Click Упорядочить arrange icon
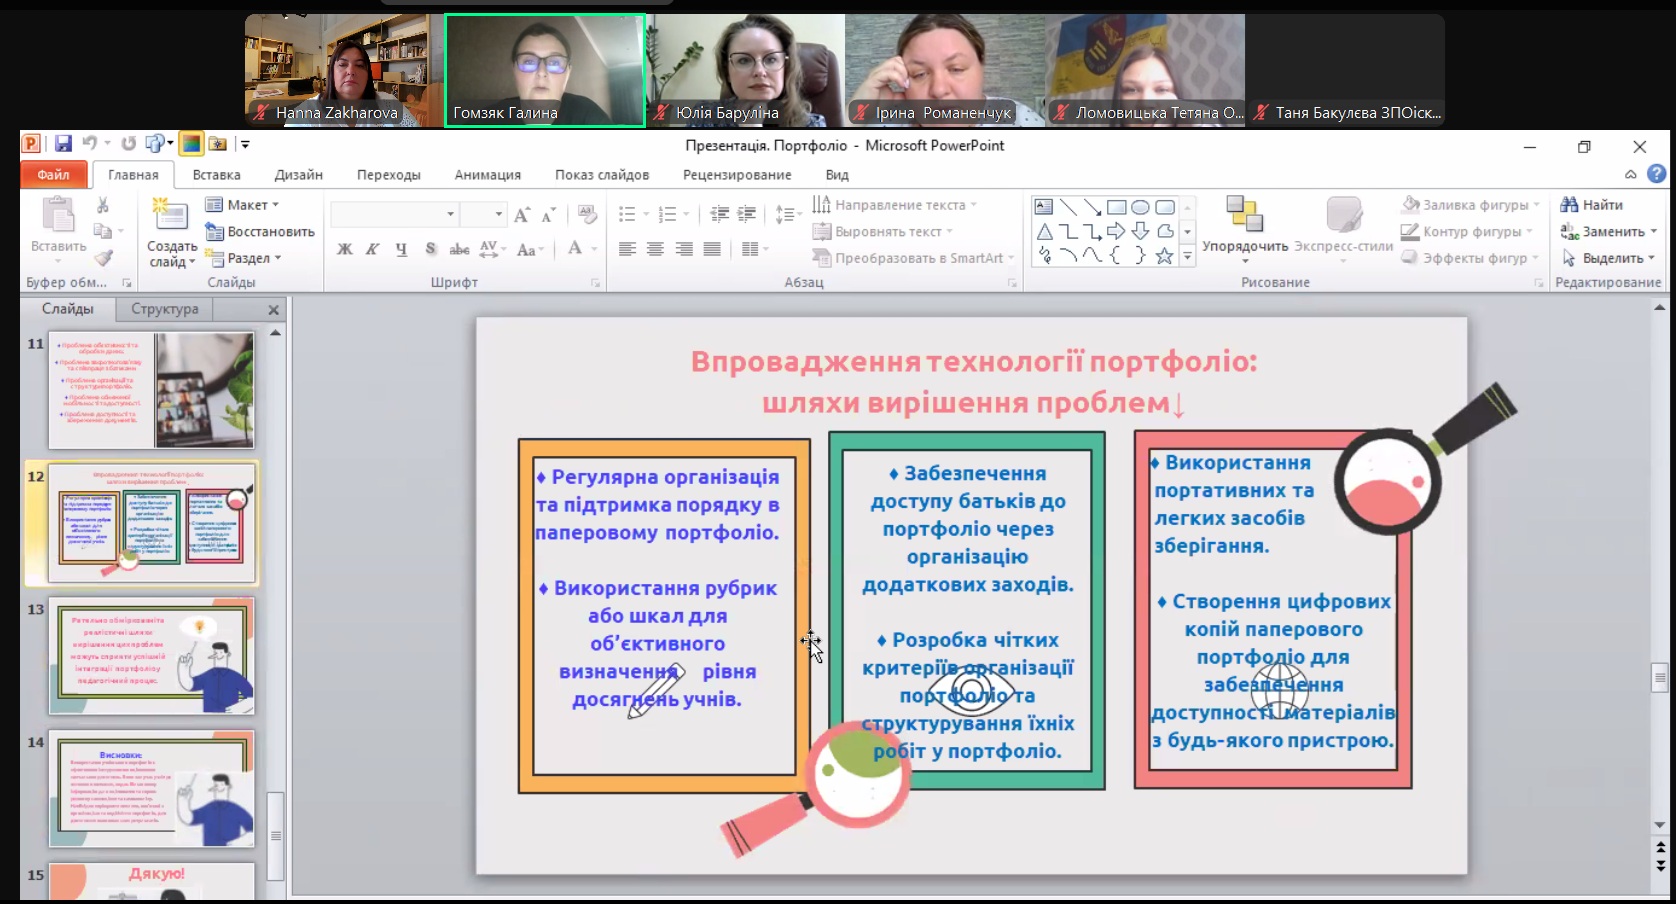1676x904 pixels. 1245,216
